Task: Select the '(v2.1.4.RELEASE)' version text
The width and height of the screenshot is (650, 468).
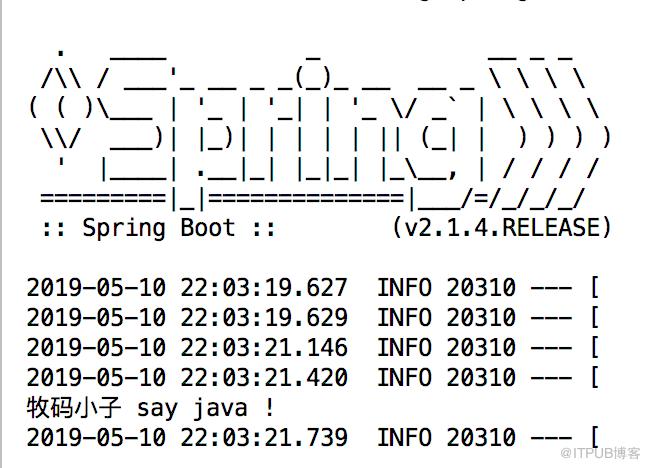Action: coord(502,227)
